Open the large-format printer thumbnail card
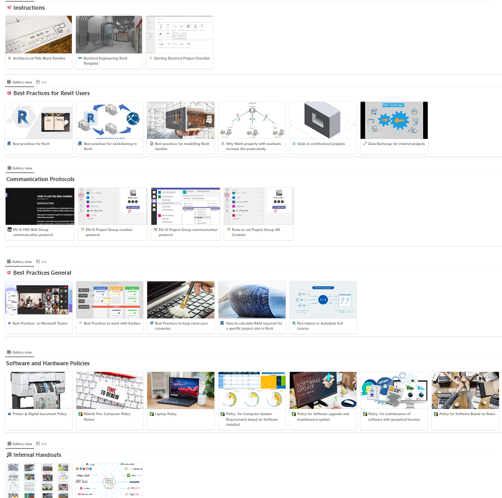This screenshot has height=498, width=502. pyautogui.click(x=39, y=401)
